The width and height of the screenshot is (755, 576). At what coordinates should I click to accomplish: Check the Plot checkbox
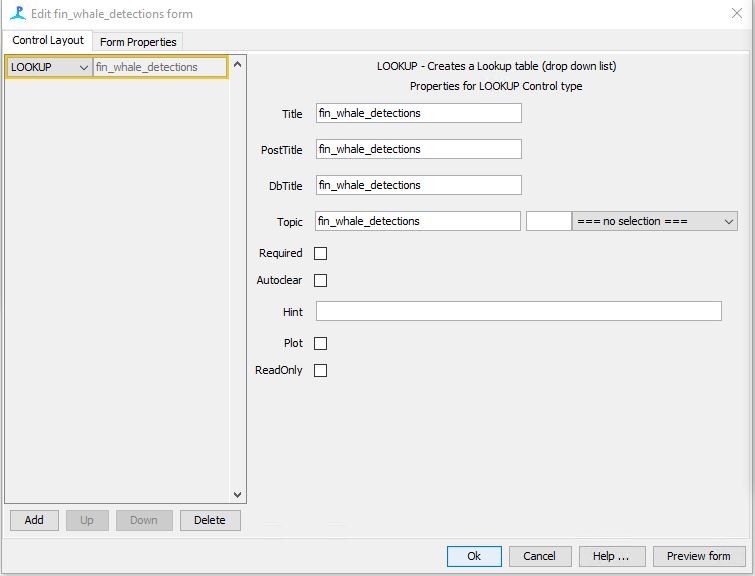(320, 344)
